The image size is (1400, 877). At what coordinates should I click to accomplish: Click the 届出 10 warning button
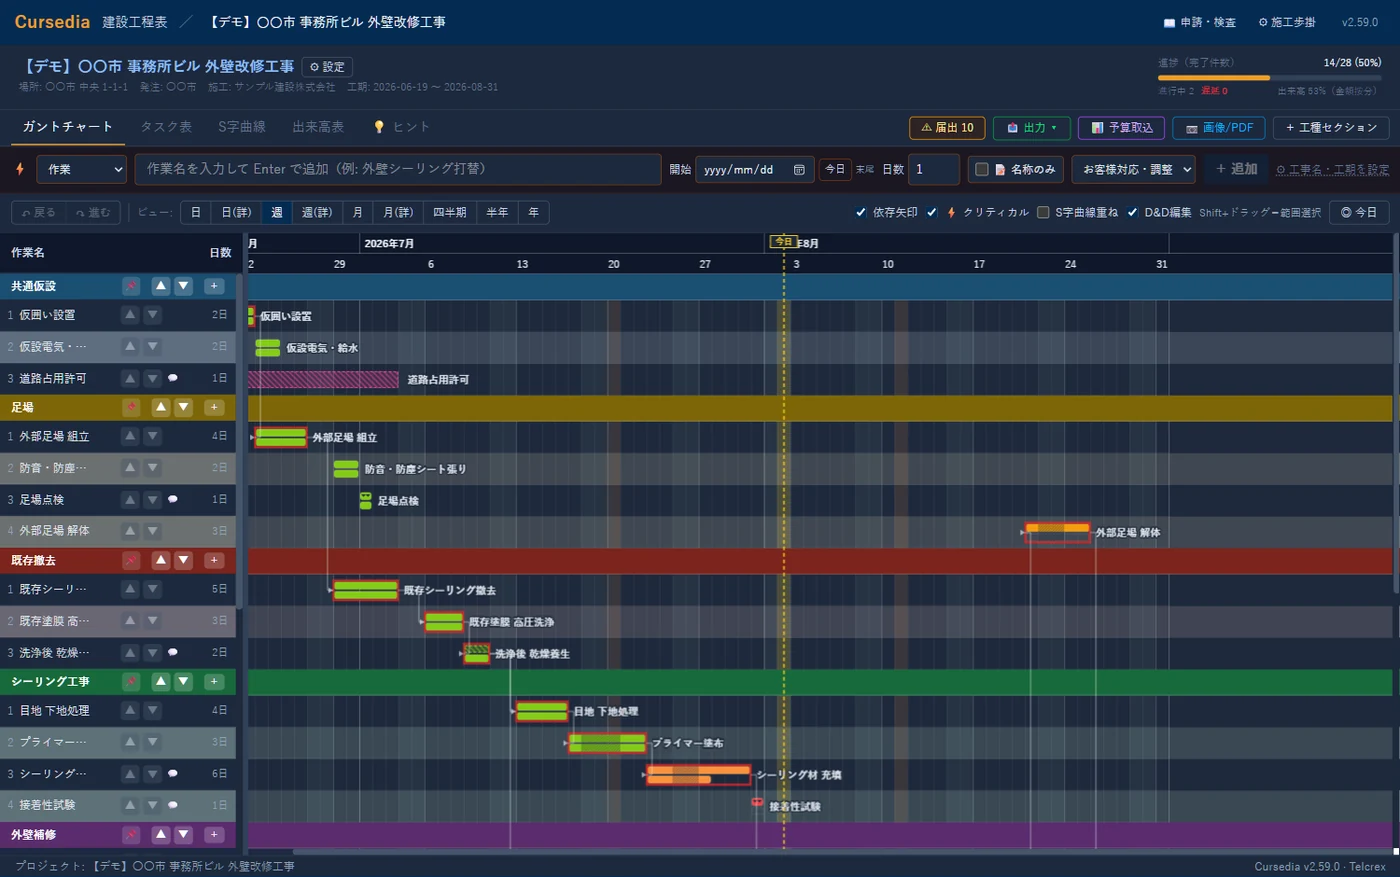(x=947, y=128)
